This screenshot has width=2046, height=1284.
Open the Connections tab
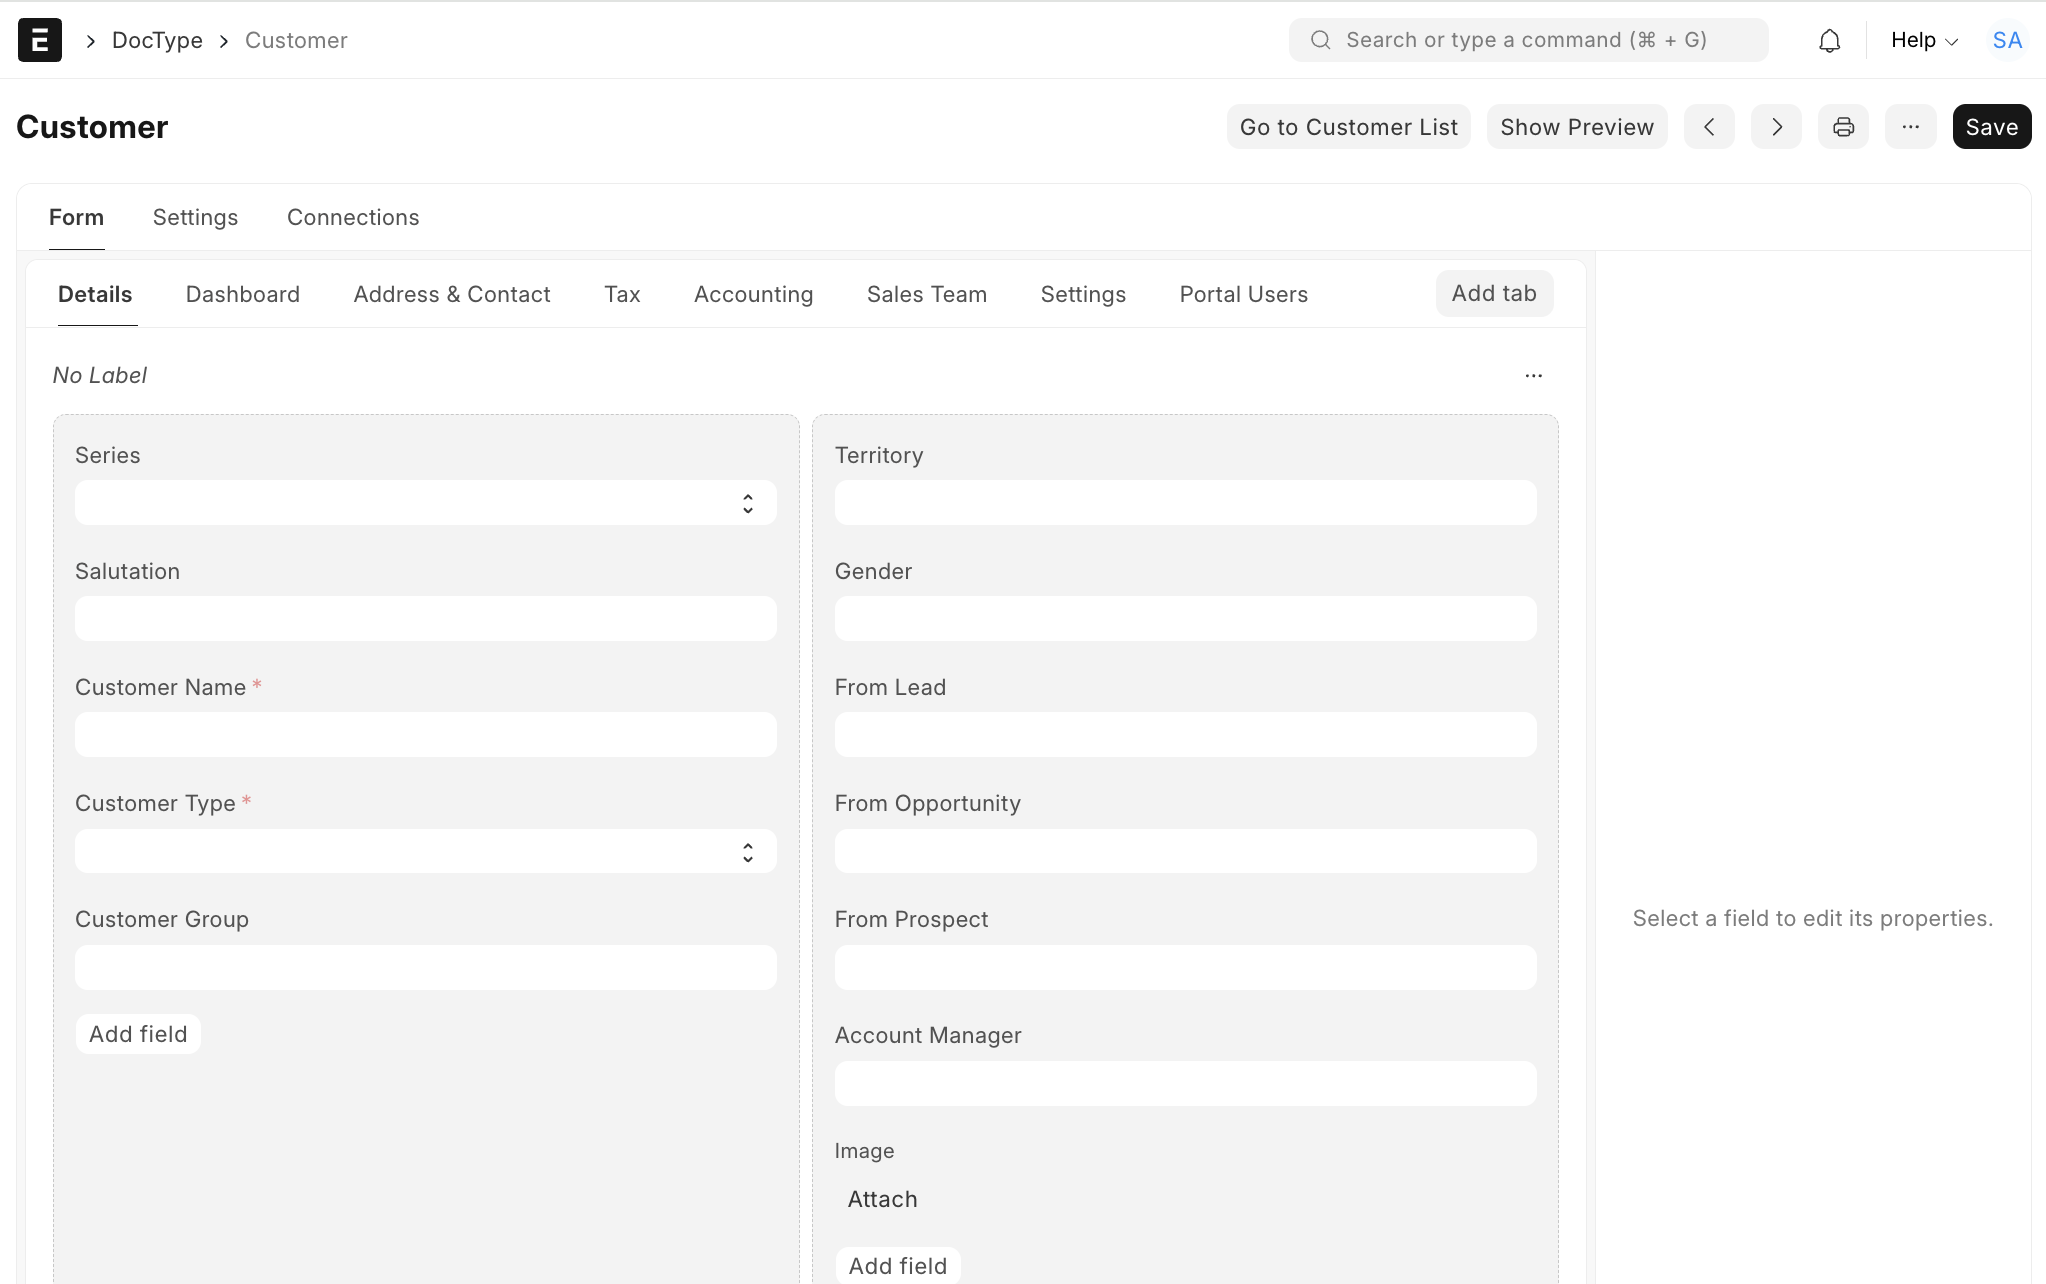pyautogui.click(x=353, y=217)
